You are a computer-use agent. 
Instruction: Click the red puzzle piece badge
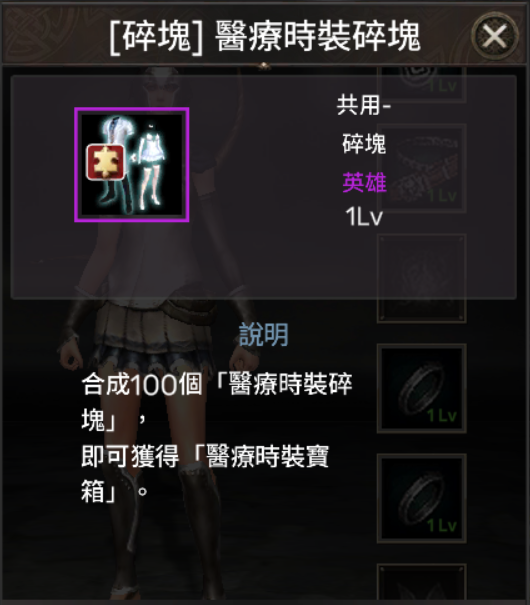(106, 162)
